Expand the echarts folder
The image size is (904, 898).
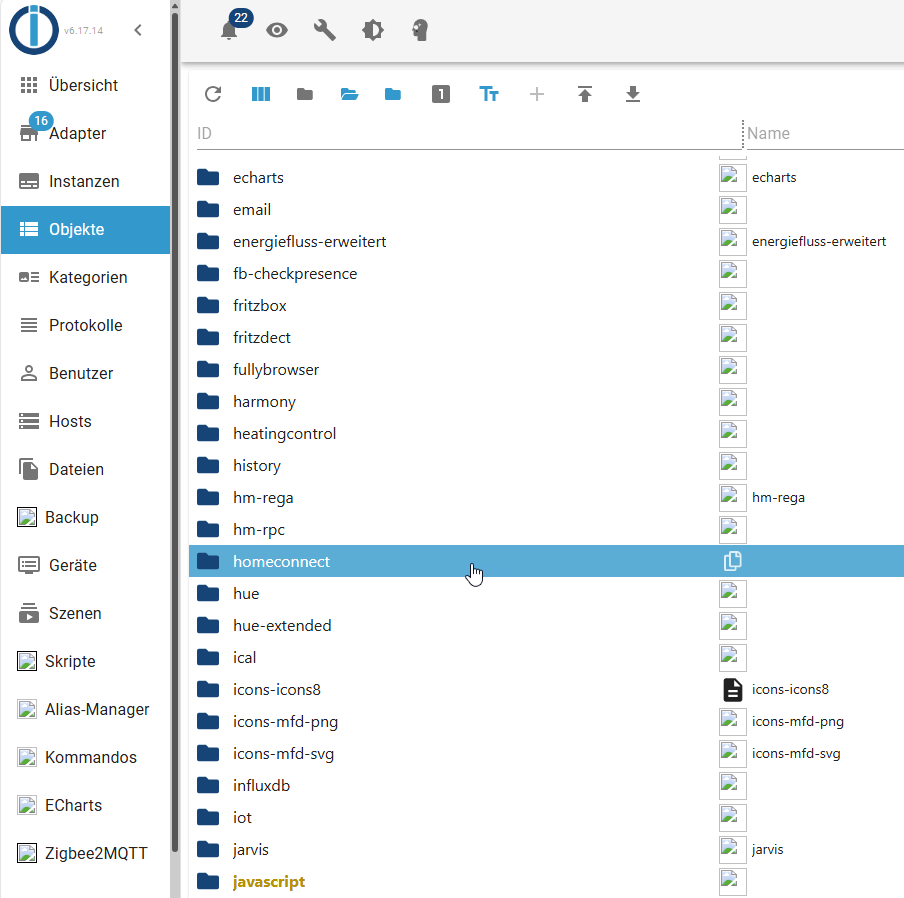pyautogui.click(x=208, y=178)
